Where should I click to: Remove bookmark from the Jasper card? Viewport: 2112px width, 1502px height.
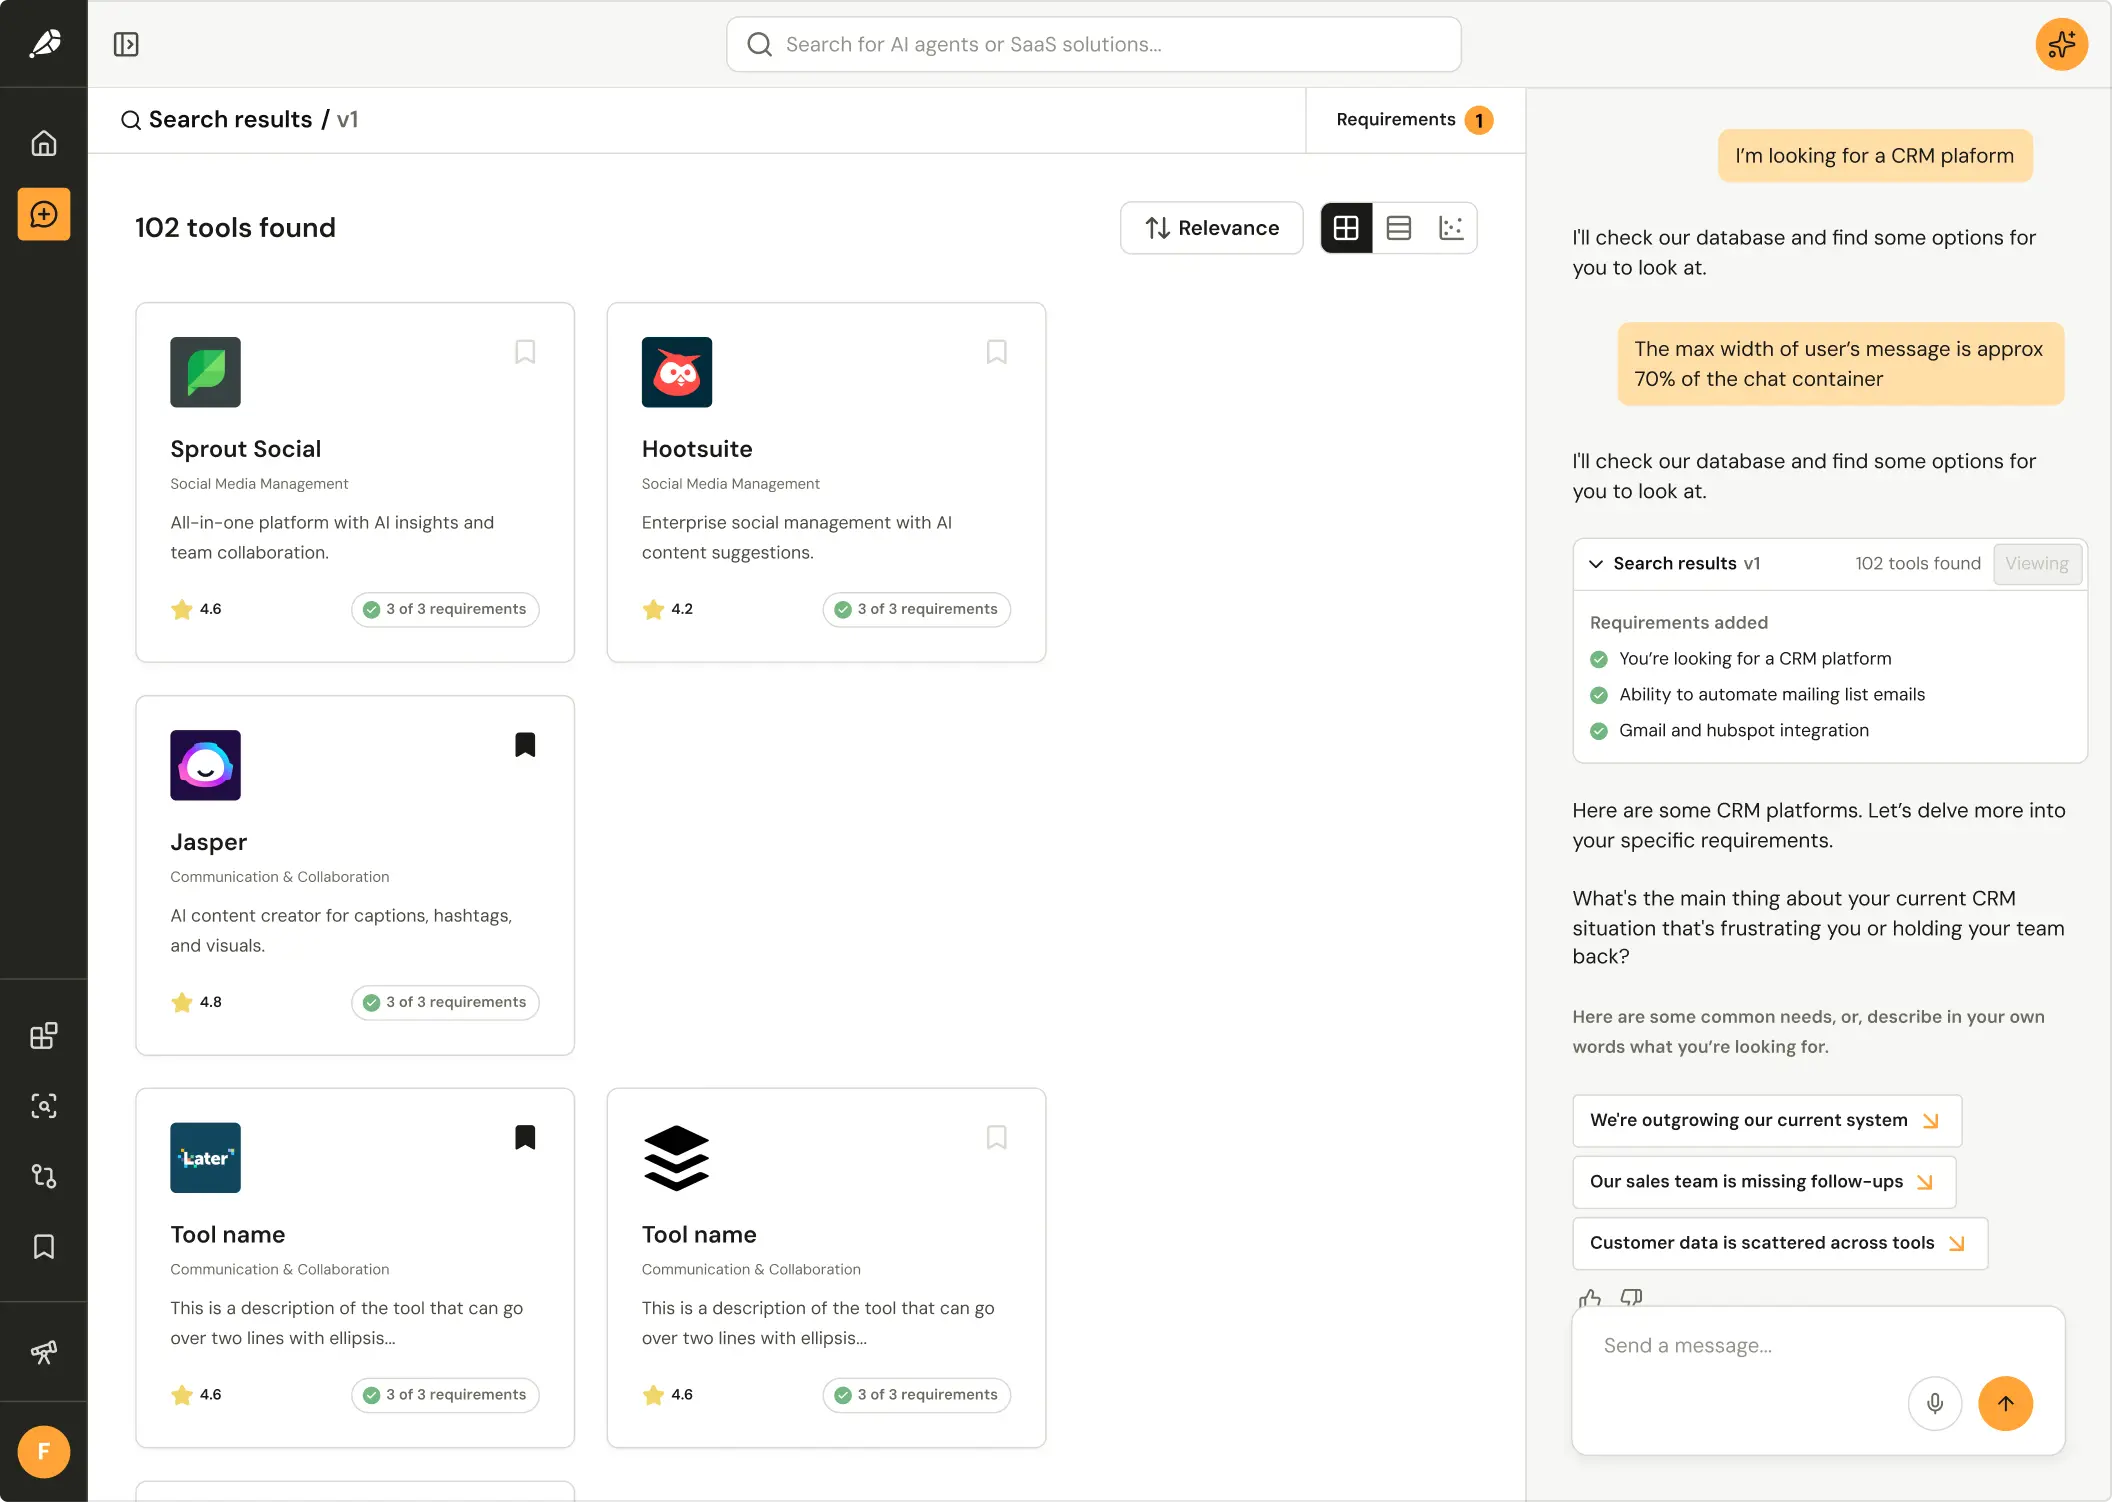[525, 745]
